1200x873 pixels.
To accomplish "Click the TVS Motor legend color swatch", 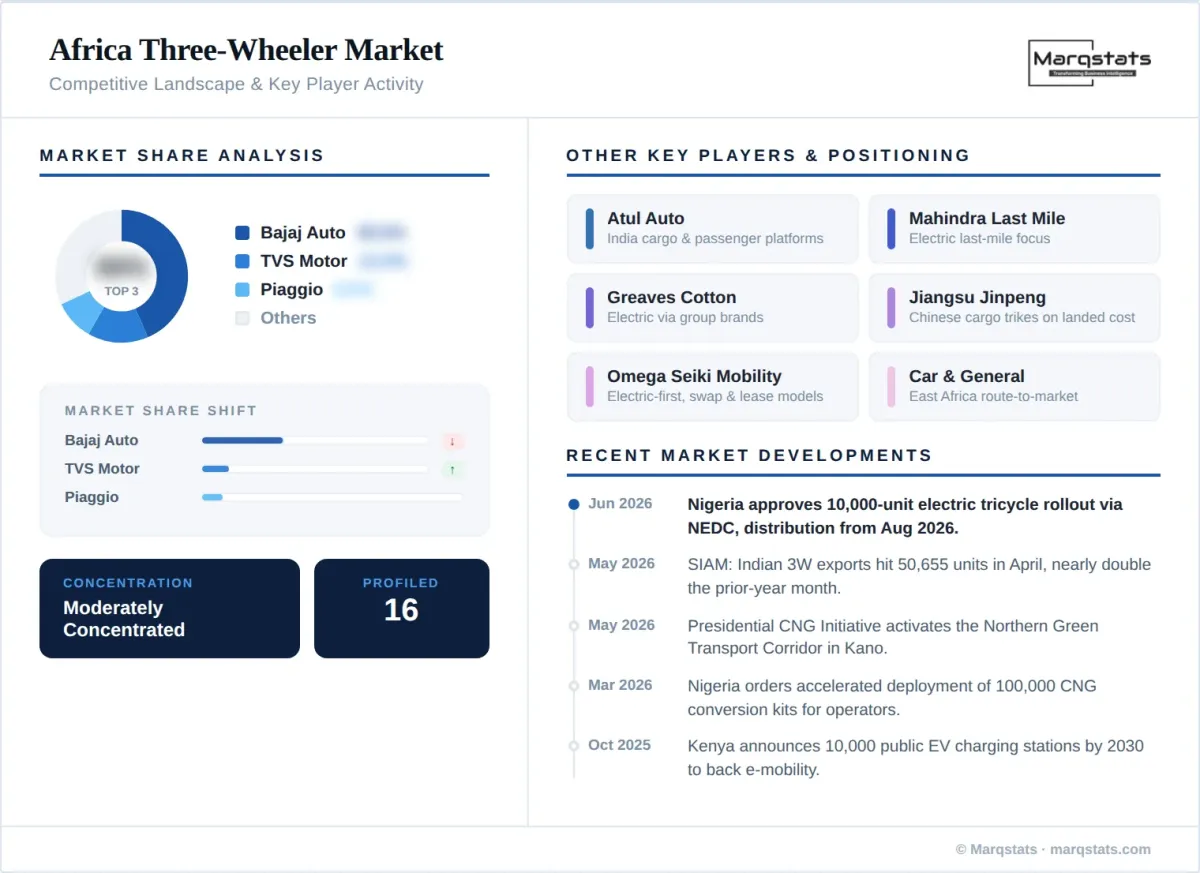I will point(242,261).
